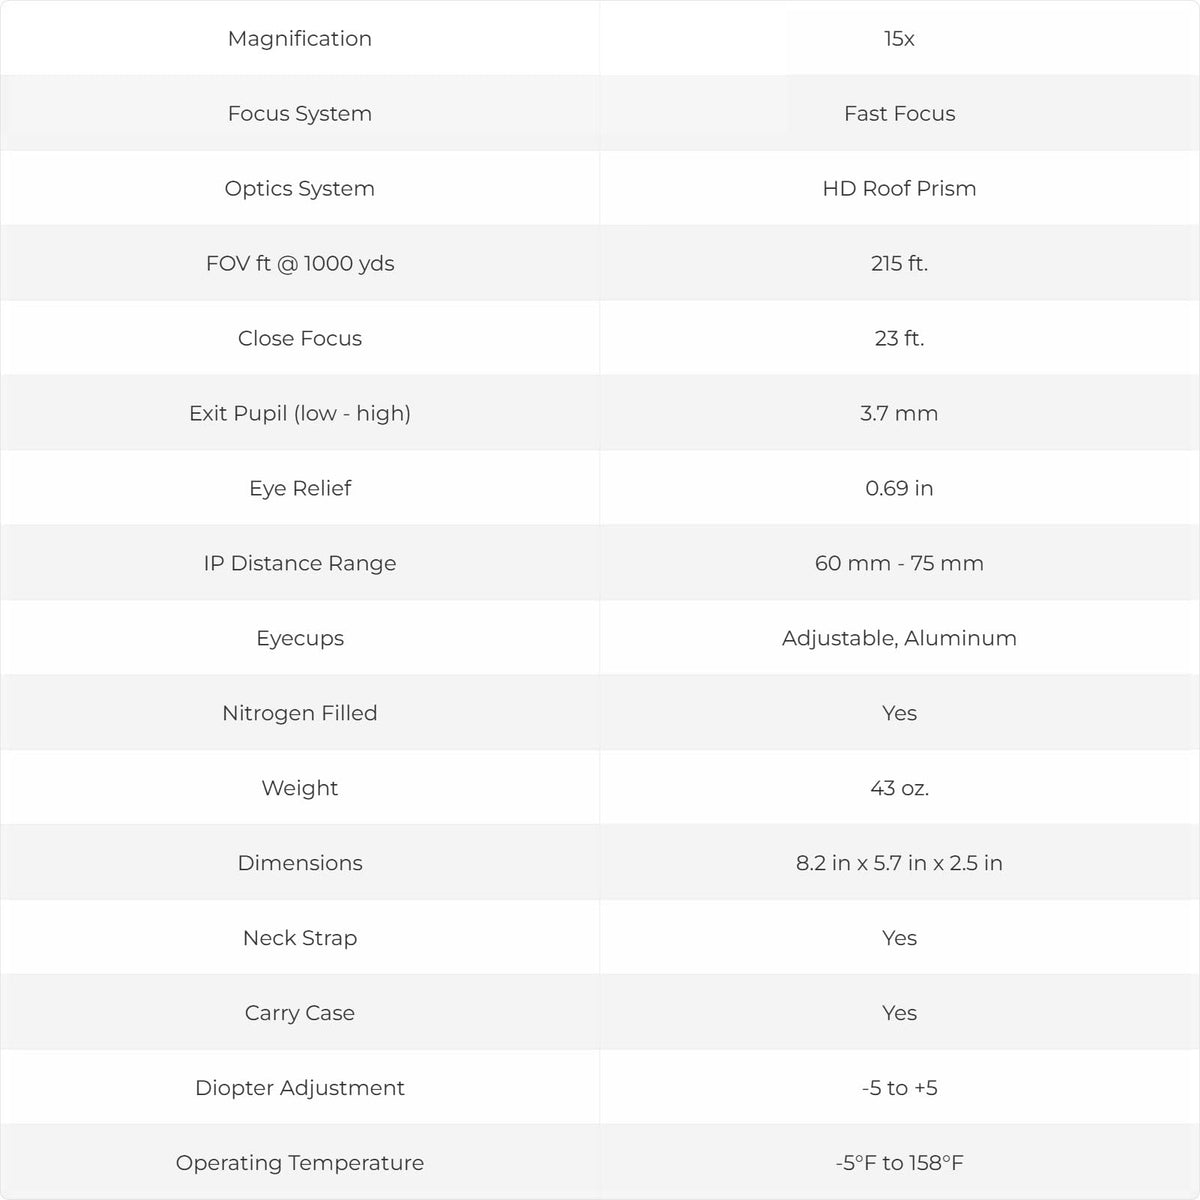Select the 8.2 in x 5.7 in x 2.5 in dimensions
Screen dimensions: 1200x1200
coord(899,863)
